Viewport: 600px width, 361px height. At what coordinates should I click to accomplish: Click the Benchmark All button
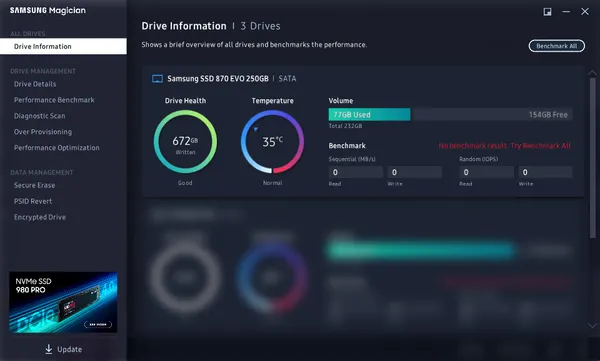[556, 46]
